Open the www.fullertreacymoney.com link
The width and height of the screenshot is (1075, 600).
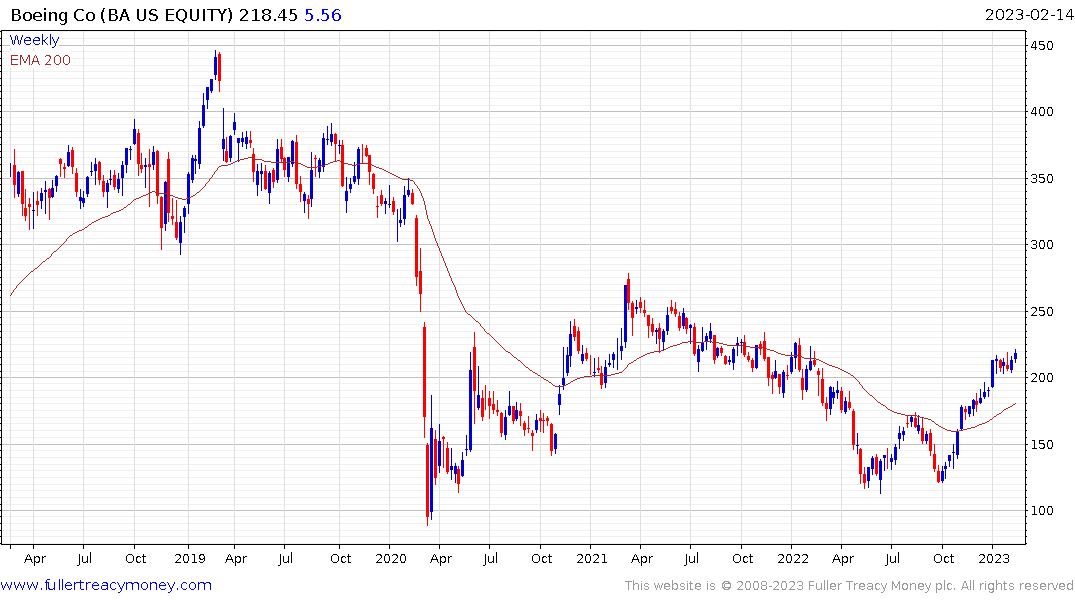[106, 585]
